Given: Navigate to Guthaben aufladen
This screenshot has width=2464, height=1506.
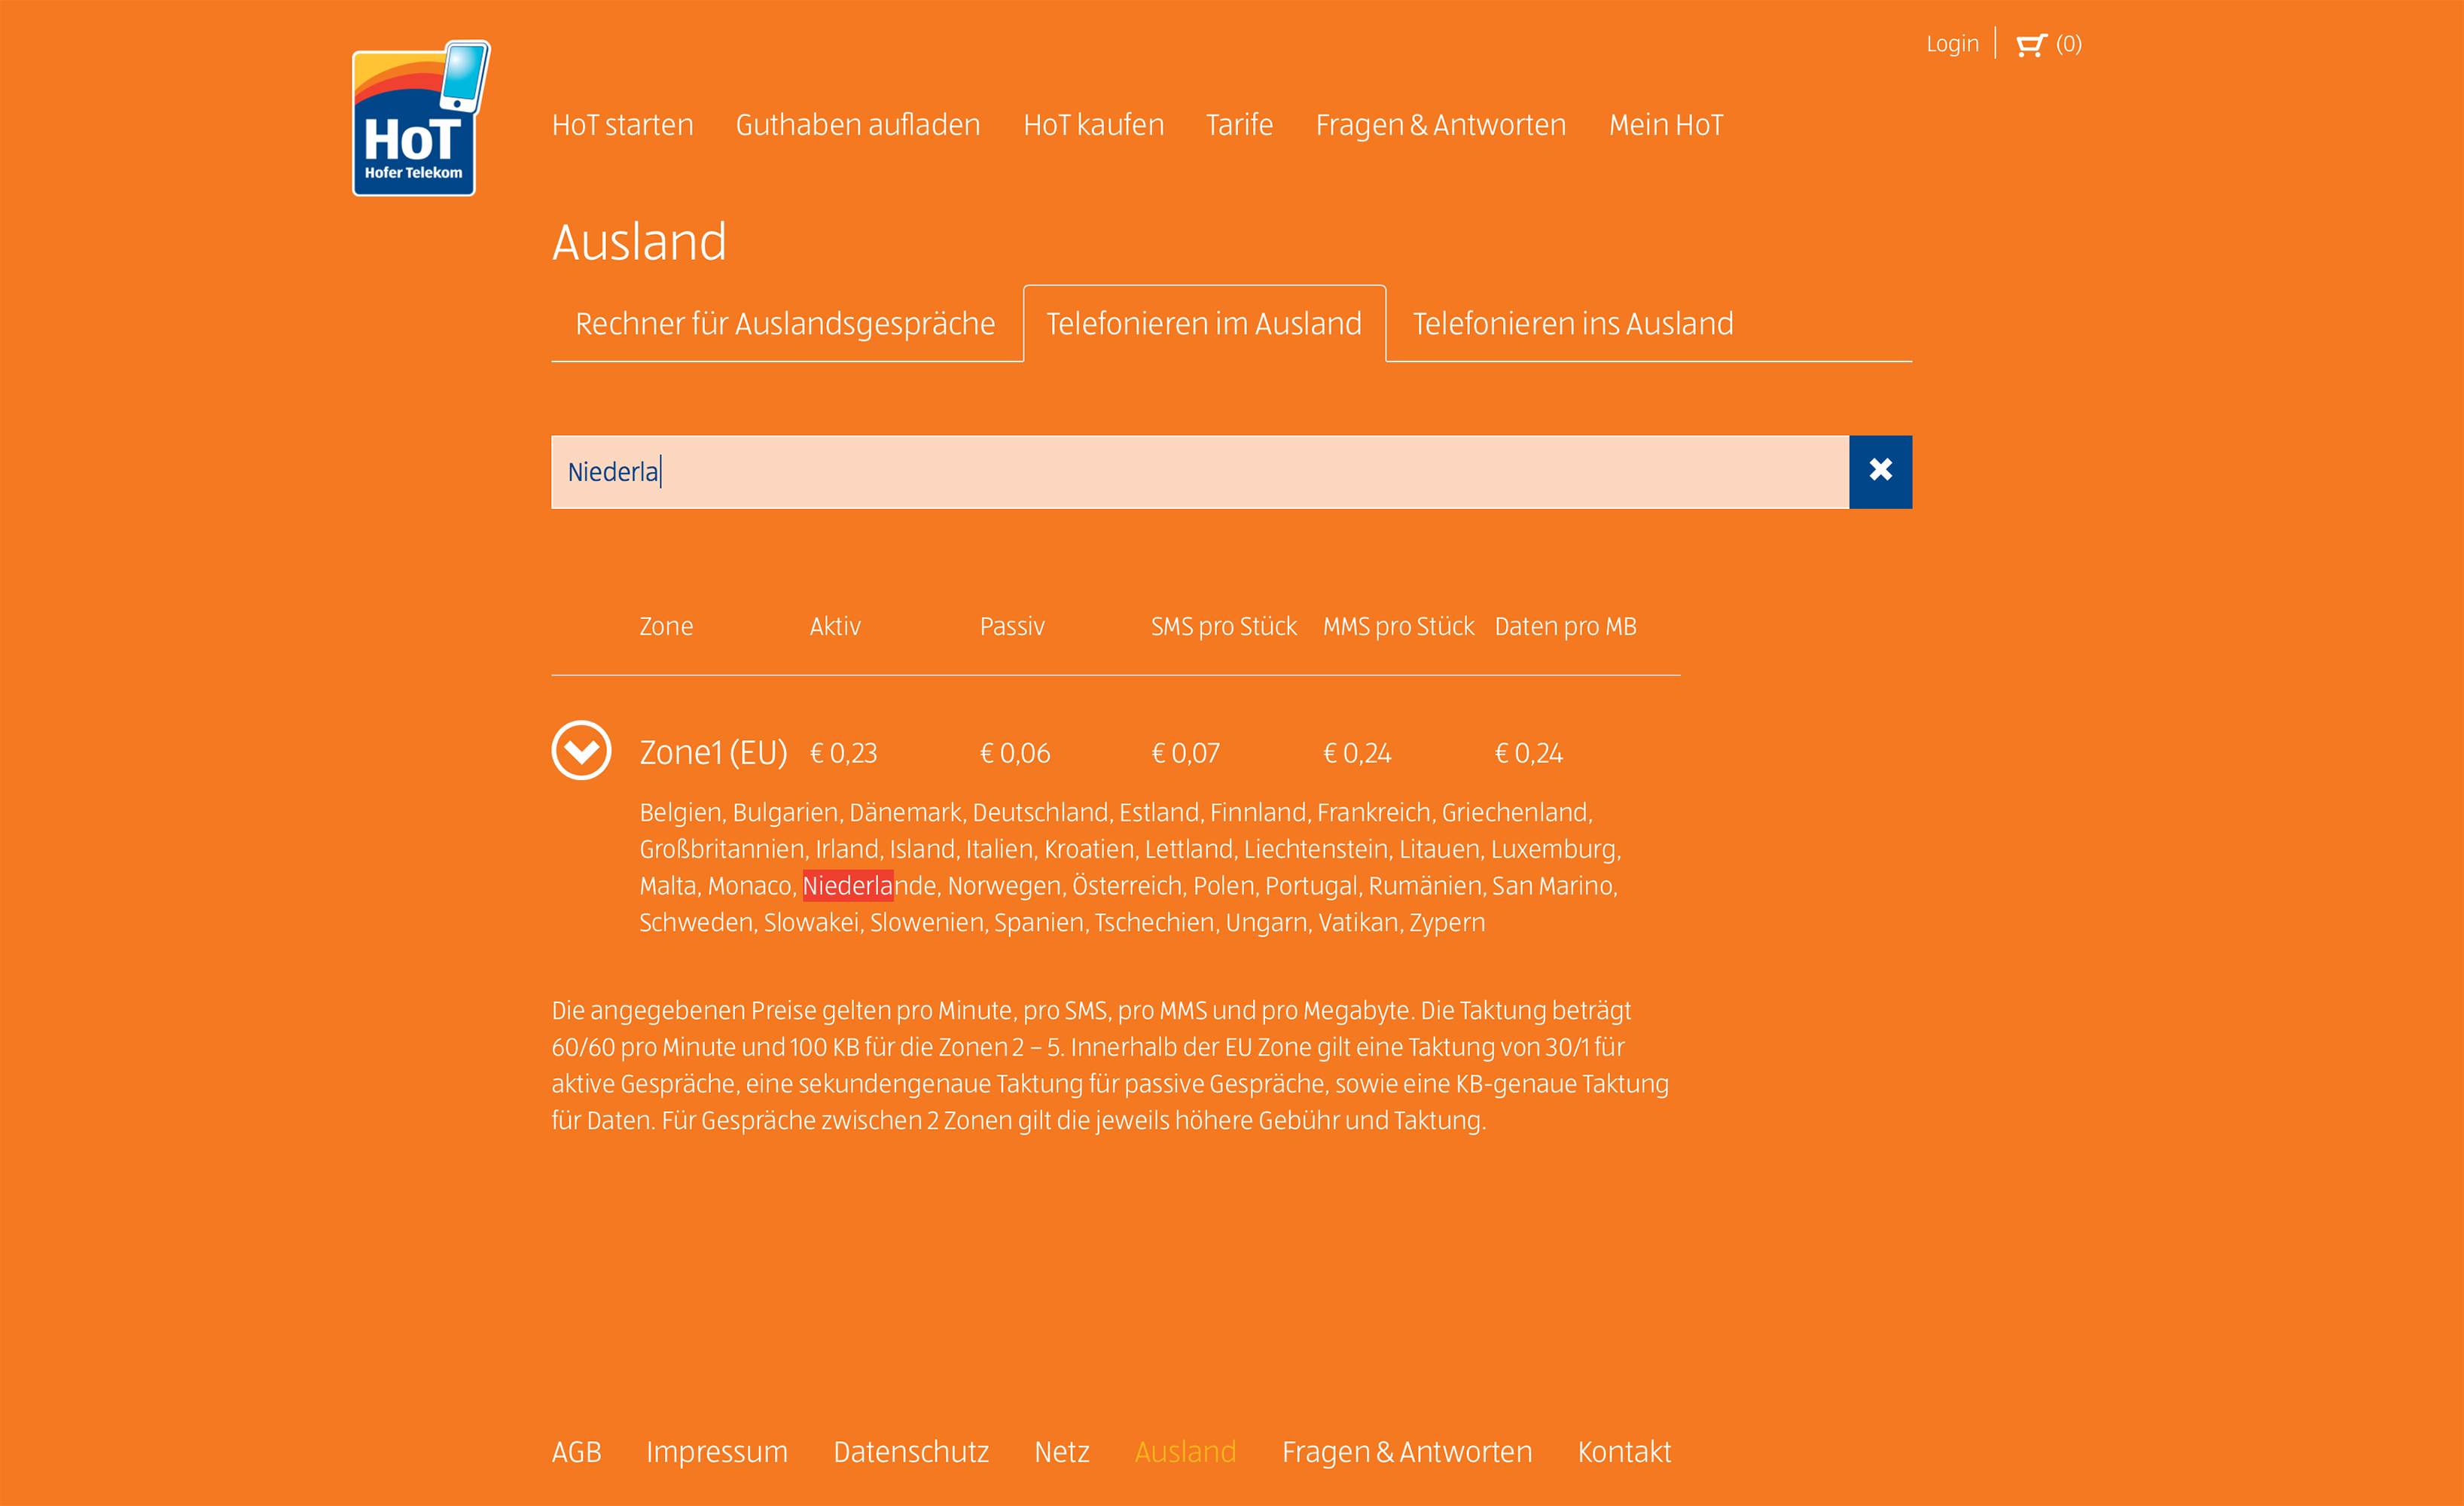Looking at the screenshot, I should (x=857, y=124).
